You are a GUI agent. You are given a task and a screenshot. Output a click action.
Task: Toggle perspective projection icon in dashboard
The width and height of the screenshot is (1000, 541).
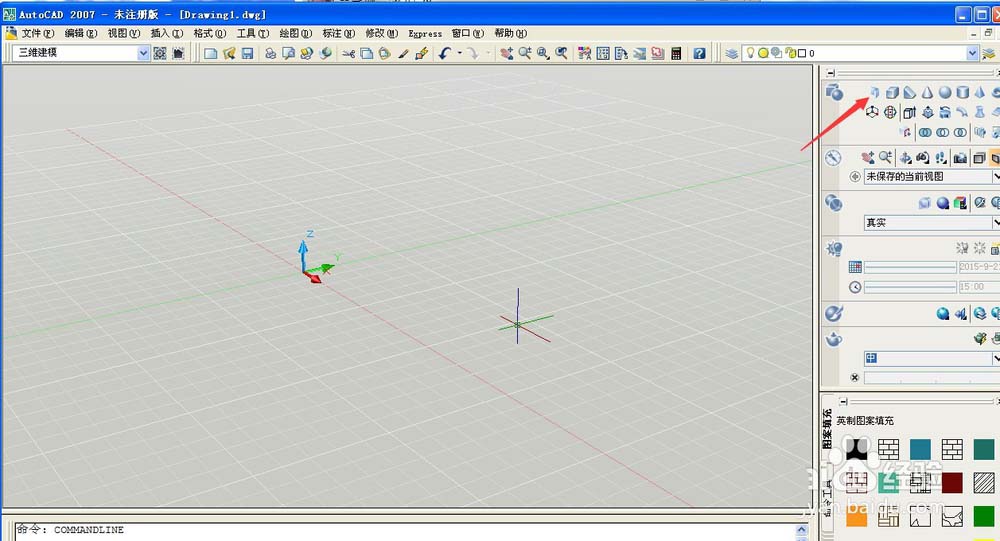(995, 157)
